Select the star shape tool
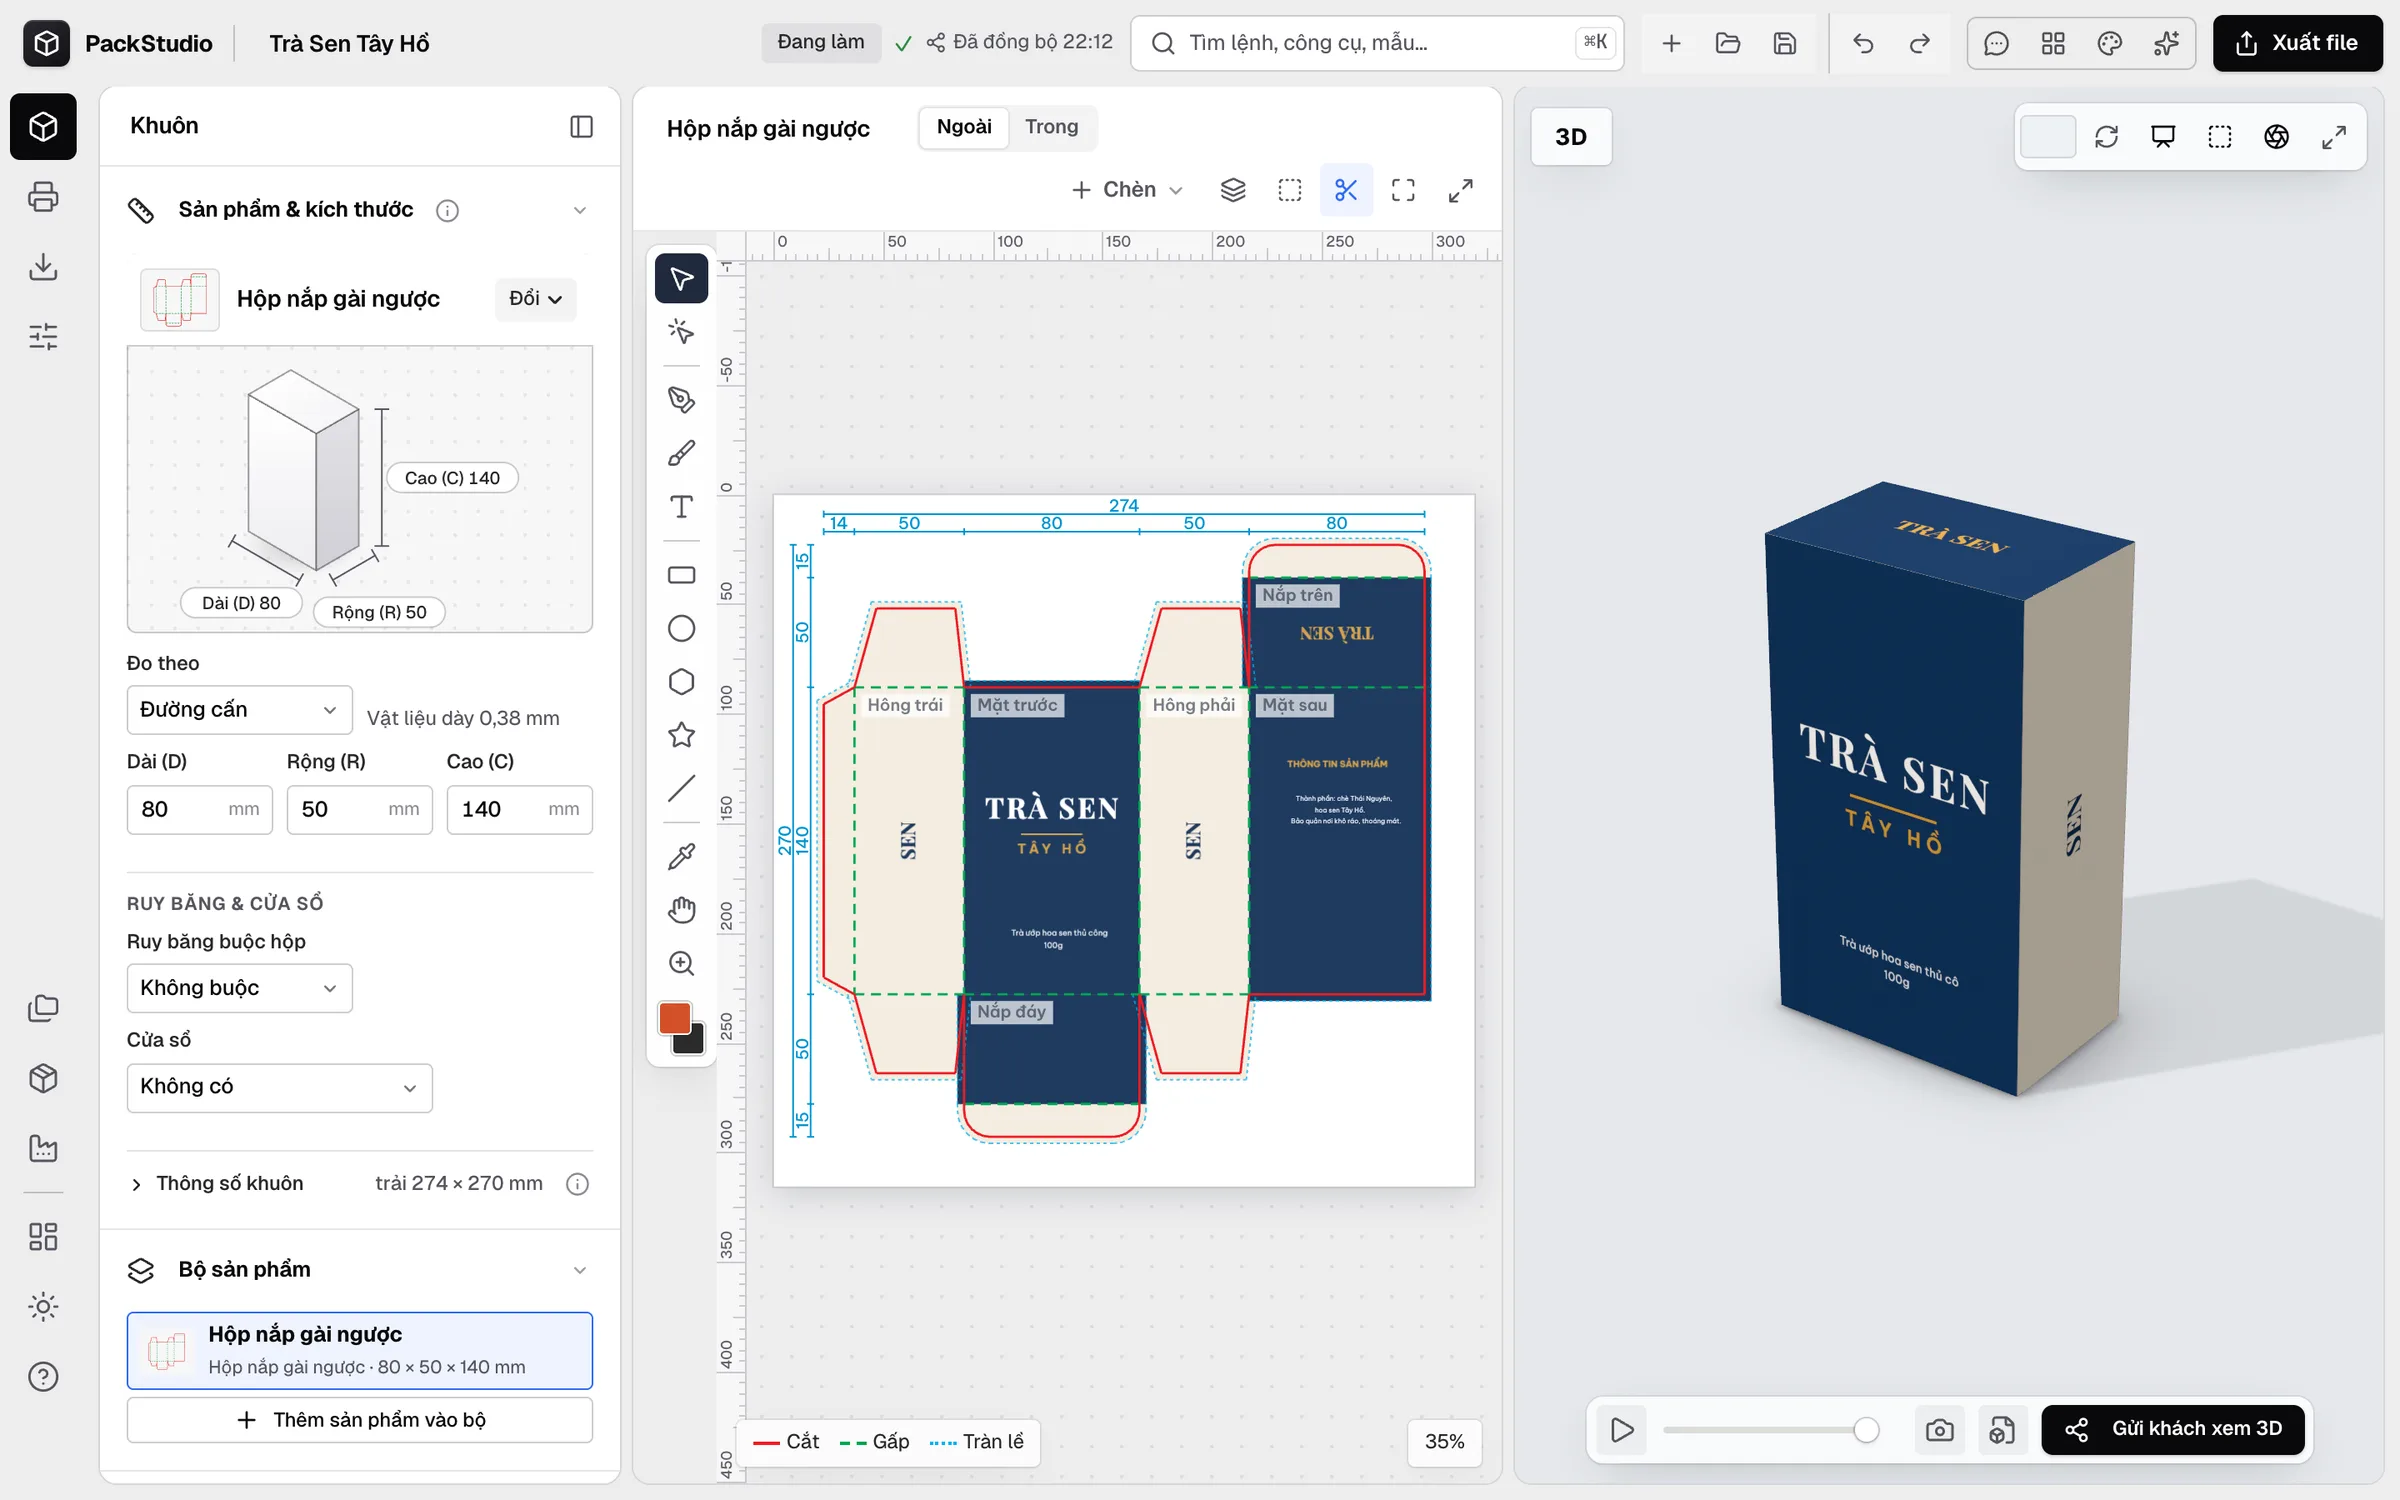Screen dimensions: 2400x1500 [x=681, y=735]
